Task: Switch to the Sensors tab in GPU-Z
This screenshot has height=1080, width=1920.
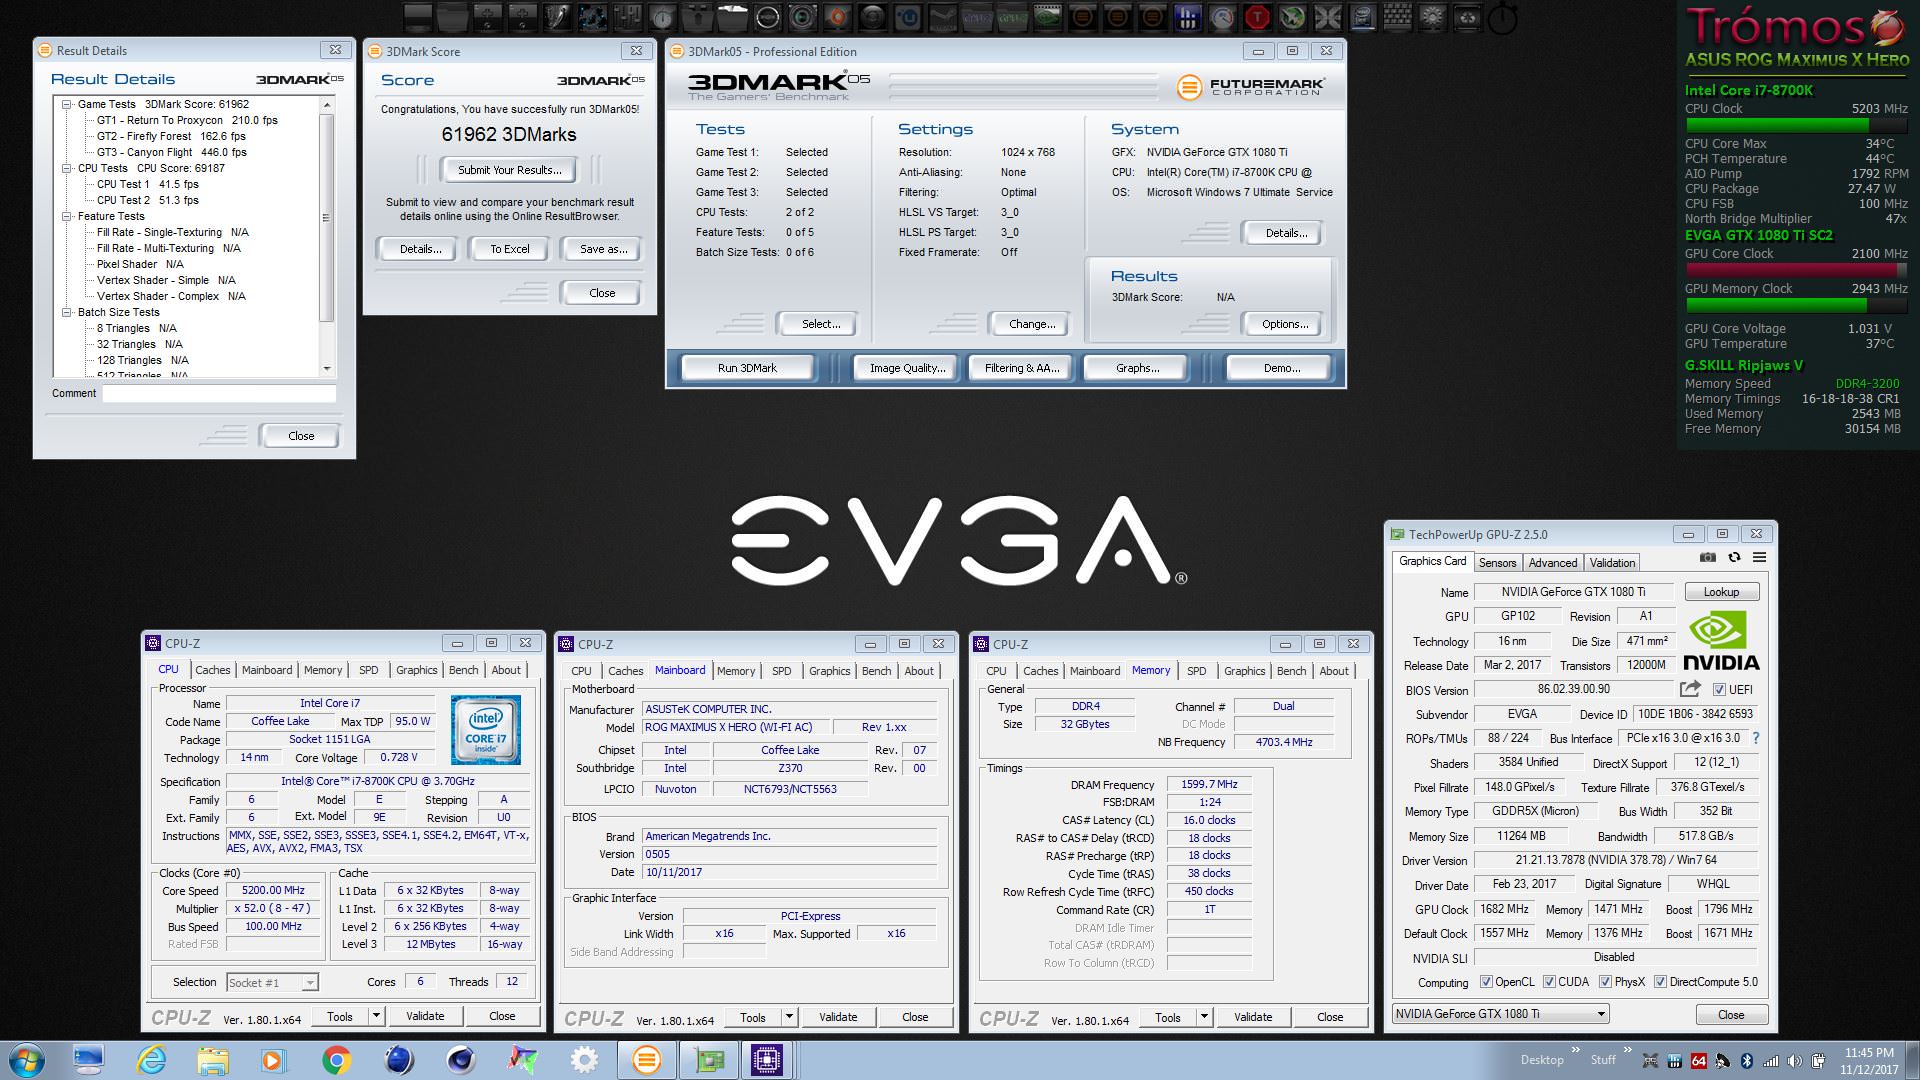Action: point(1497,563)
